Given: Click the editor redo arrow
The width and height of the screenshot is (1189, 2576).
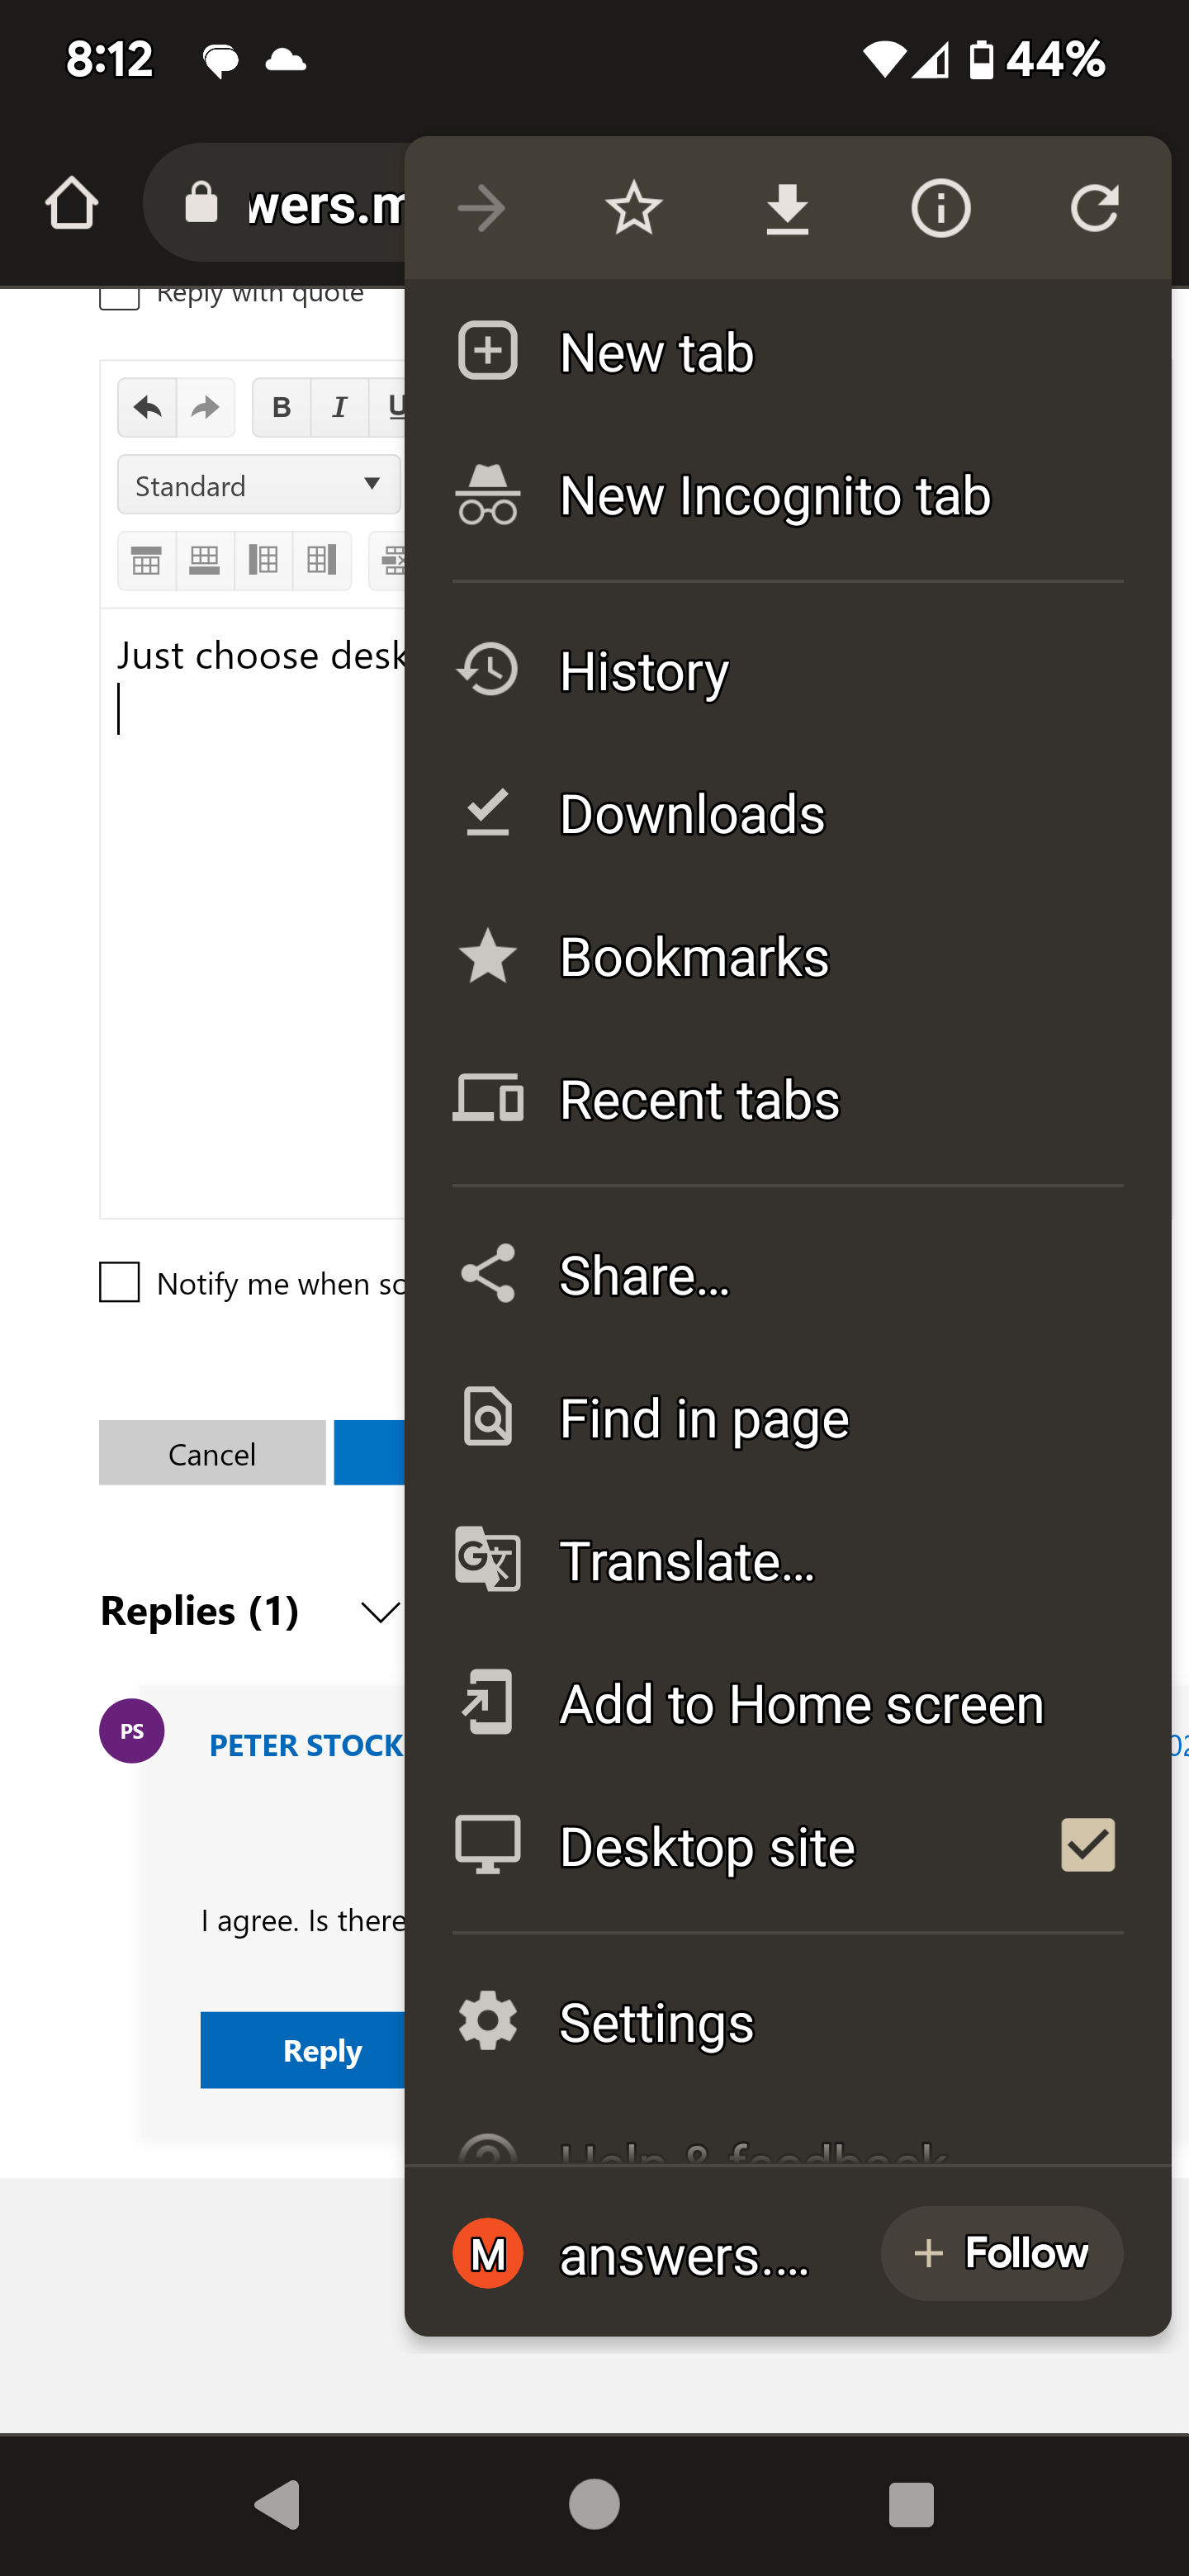Looking at the screenshot, I should (205, 407).
